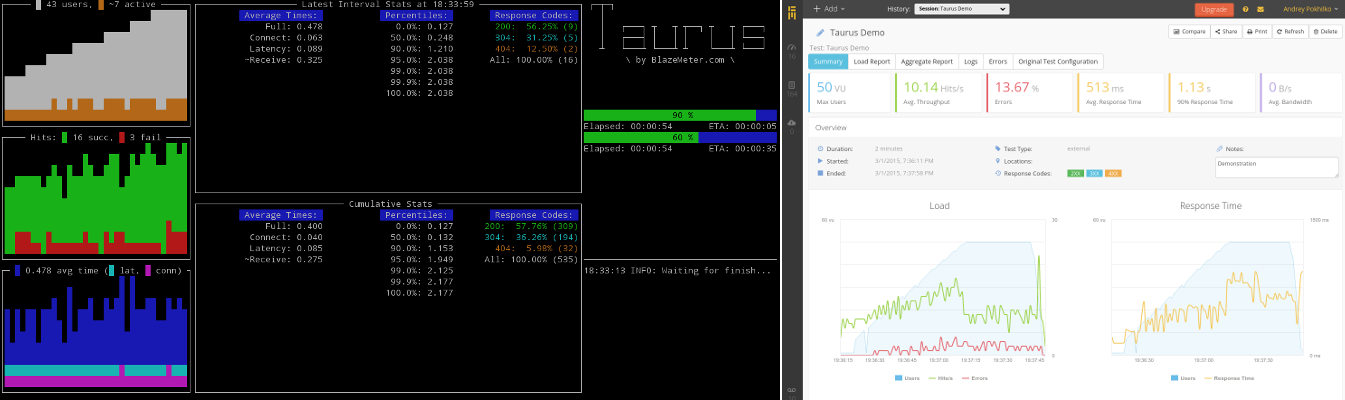Click the help question mark icon
Image resolution: width=1345 pixels, height=400 pixels.
point(1245,9)
